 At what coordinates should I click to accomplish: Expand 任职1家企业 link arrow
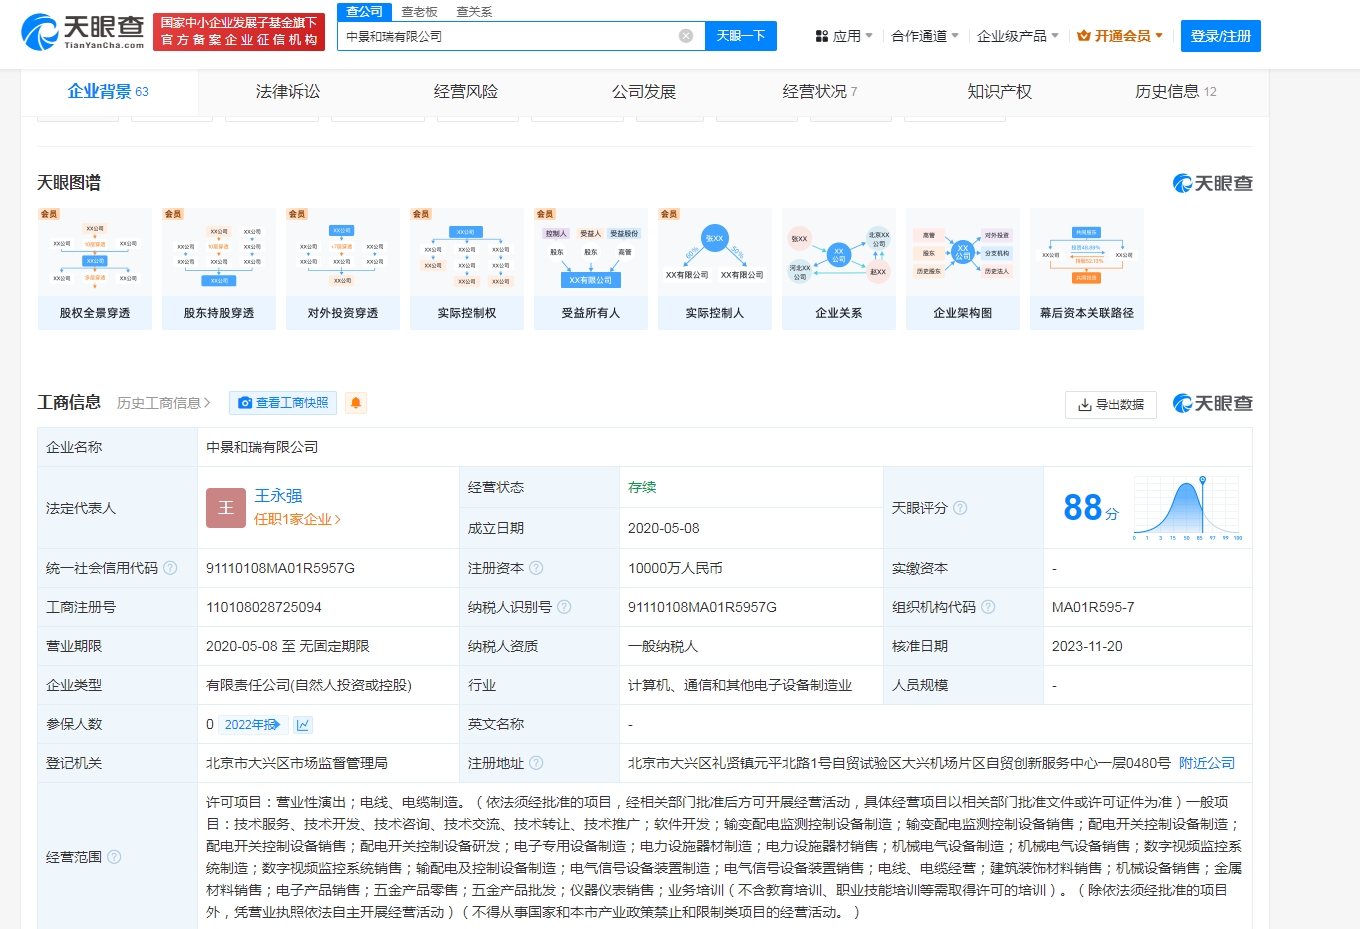click(x=338, y=519)
